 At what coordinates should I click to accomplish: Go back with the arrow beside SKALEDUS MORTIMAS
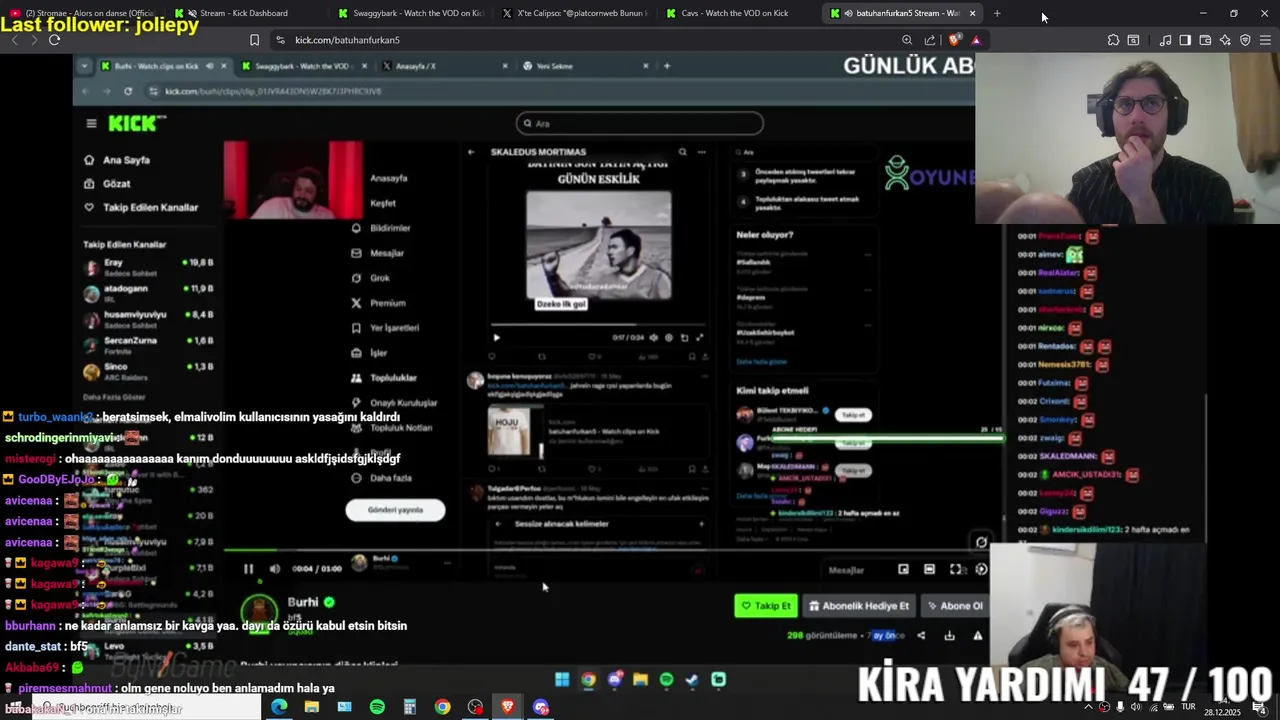click(471, 152)
